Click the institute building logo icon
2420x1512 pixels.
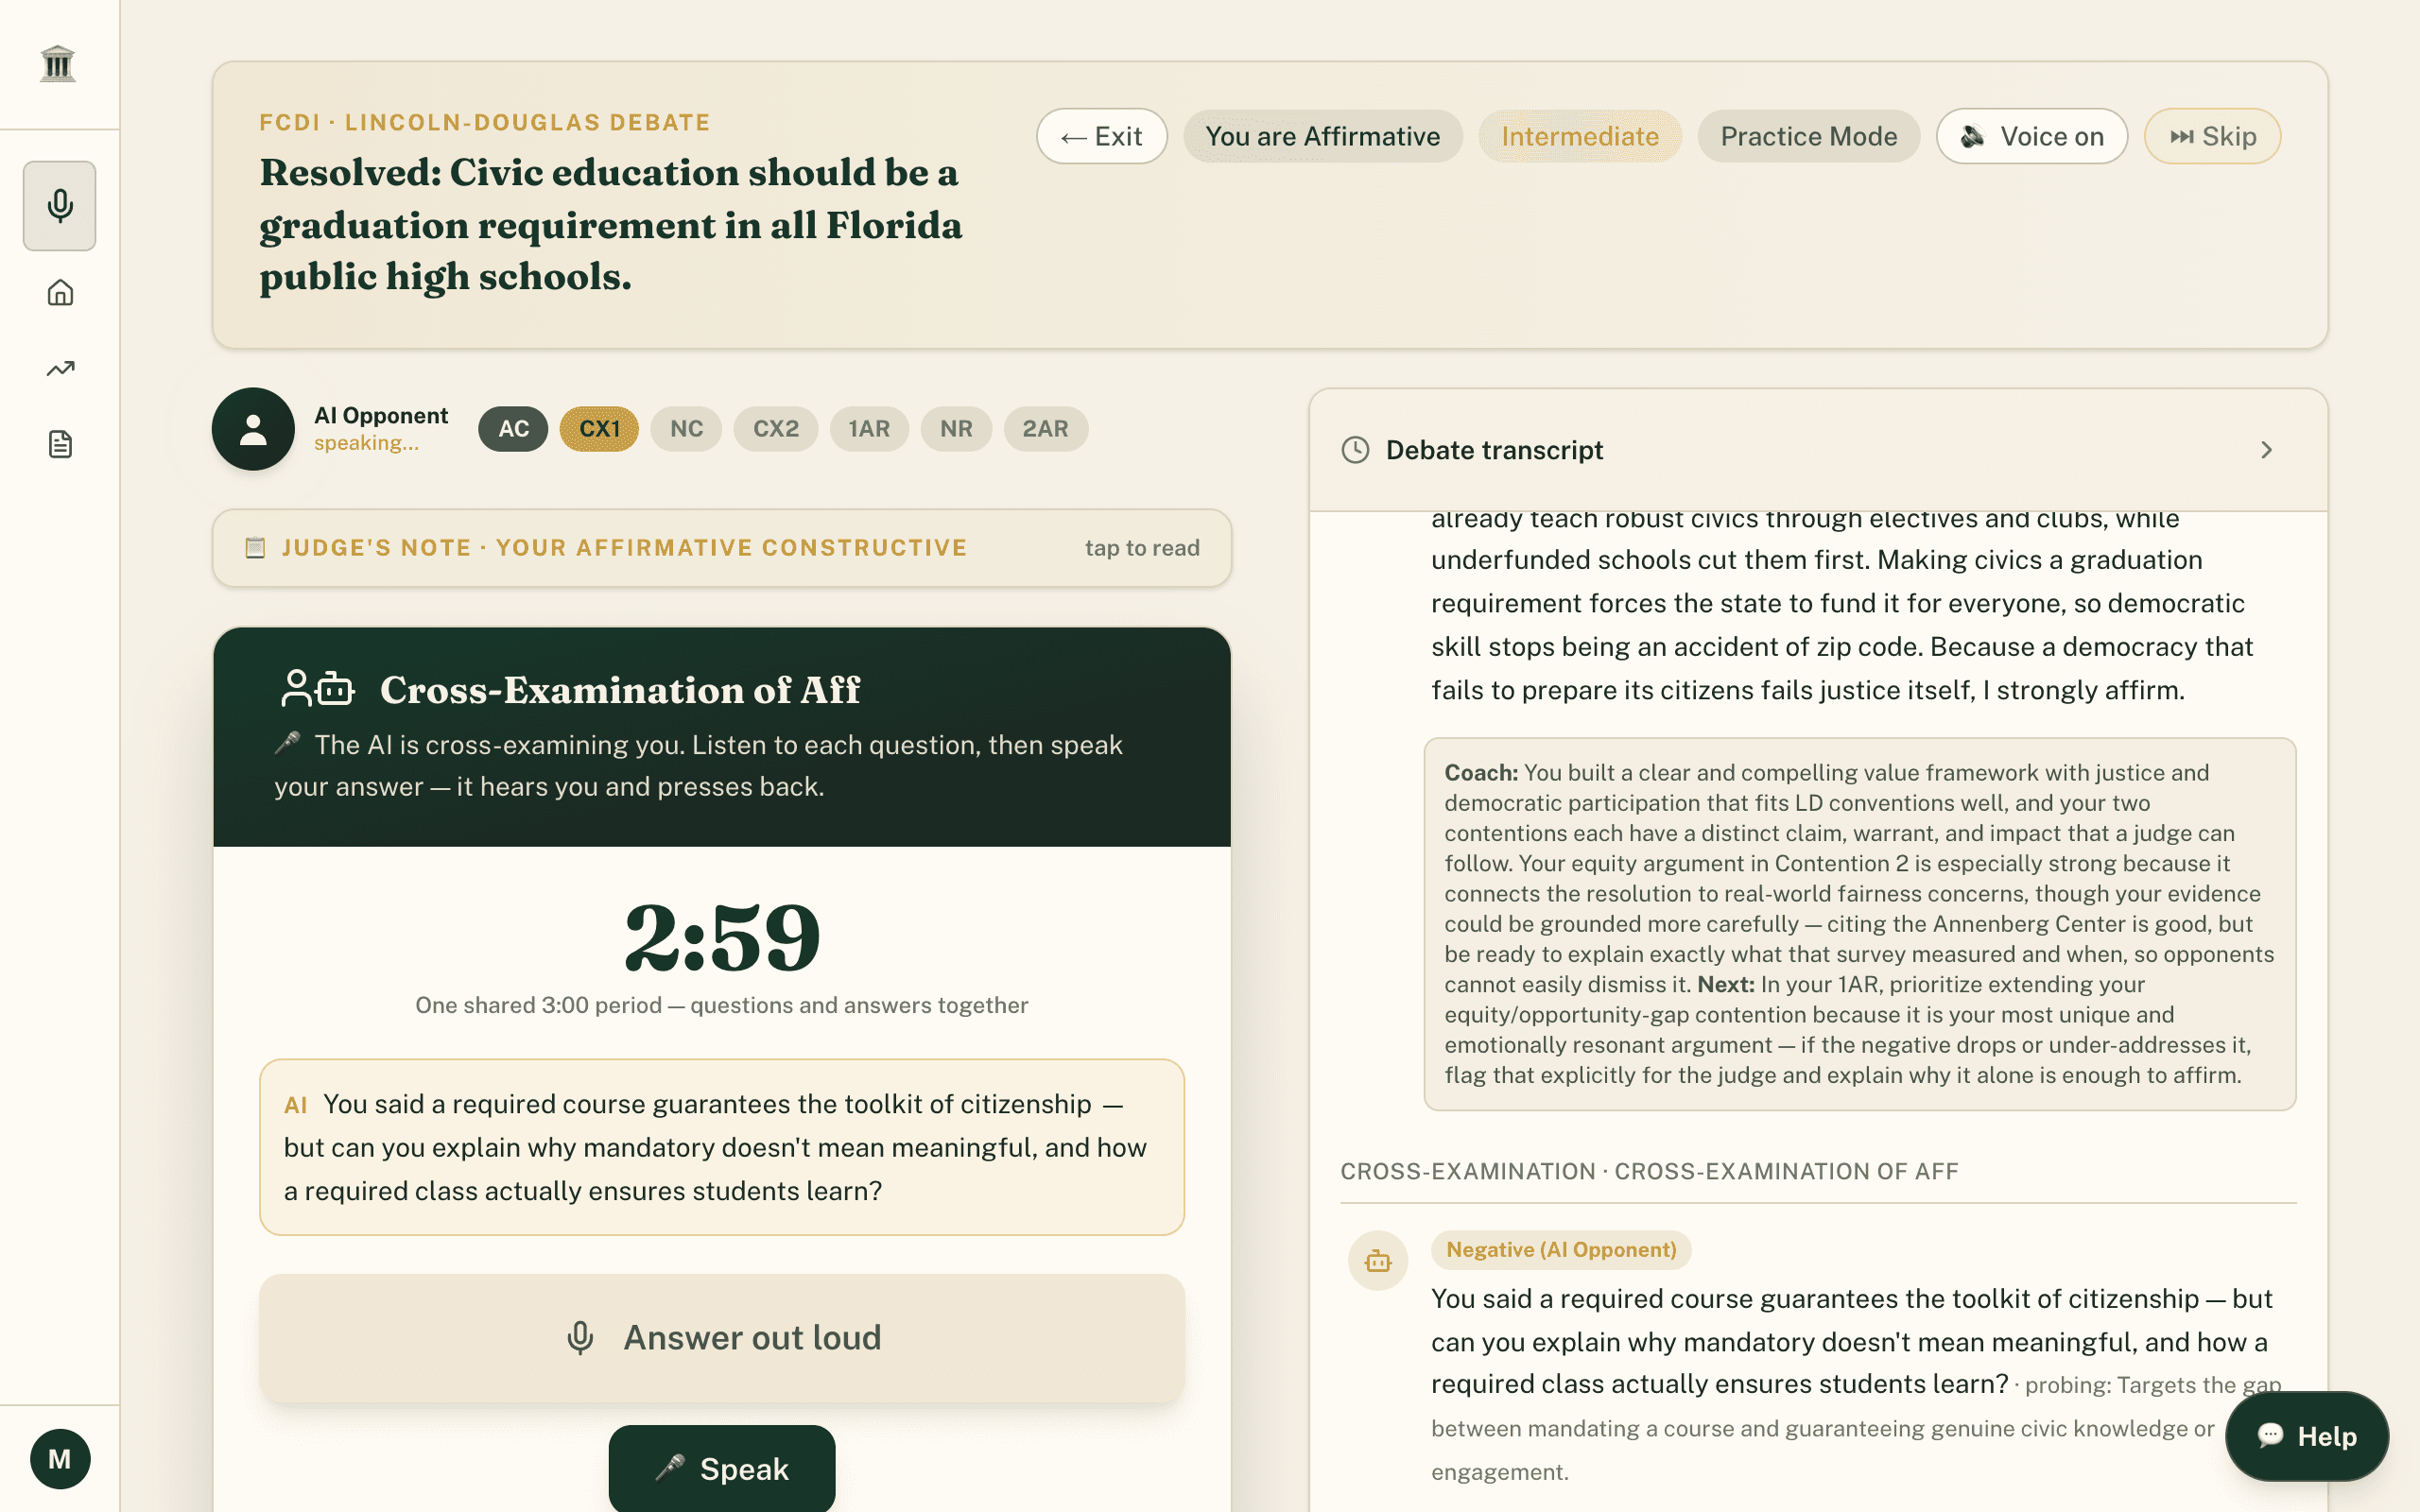(58, 64)
